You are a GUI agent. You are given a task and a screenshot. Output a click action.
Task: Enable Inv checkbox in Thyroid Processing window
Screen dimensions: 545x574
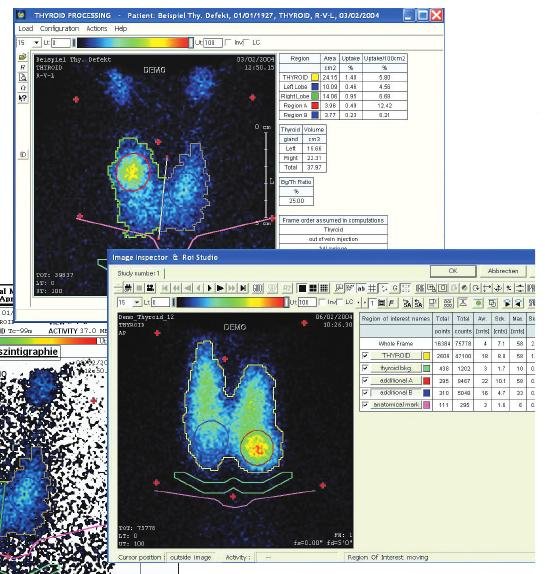click(228, 42)
